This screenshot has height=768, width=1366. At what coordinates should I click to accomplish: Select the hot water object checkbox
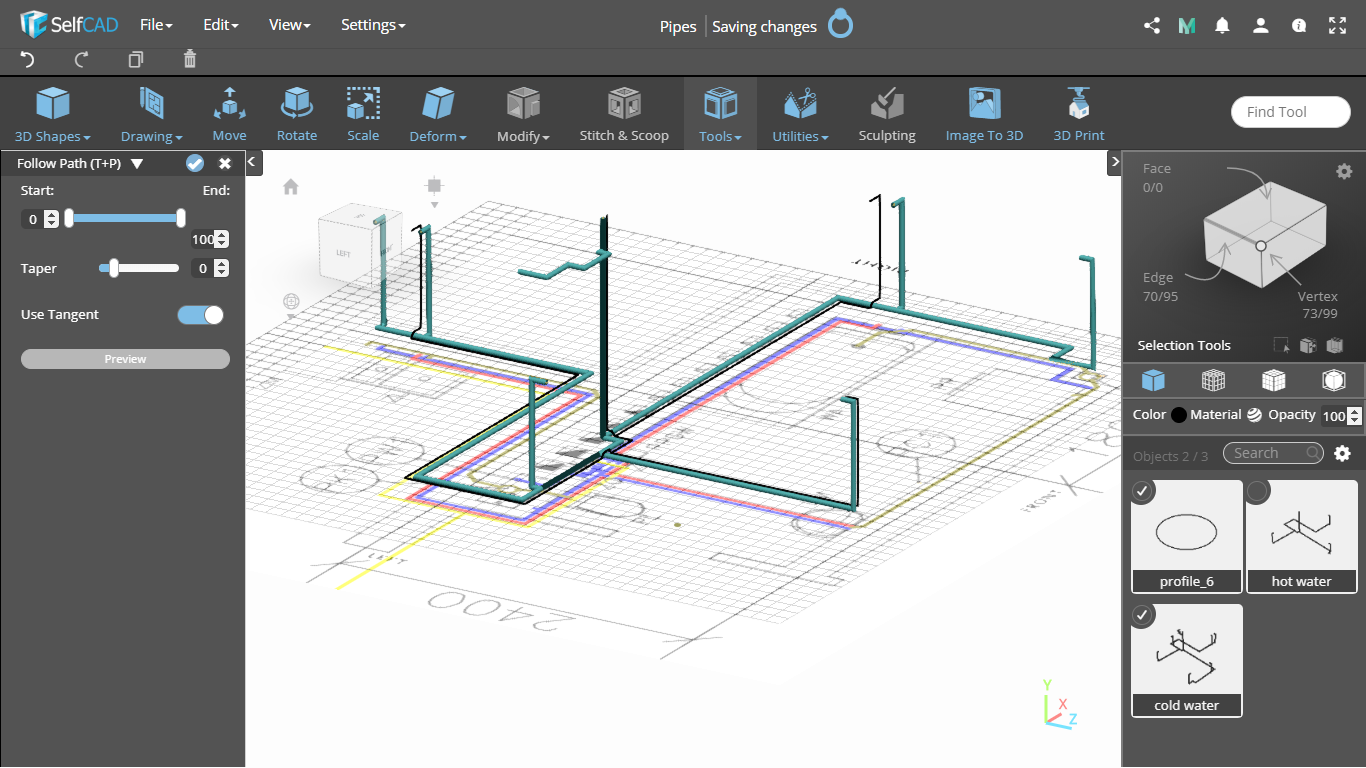click(1258, 491)
